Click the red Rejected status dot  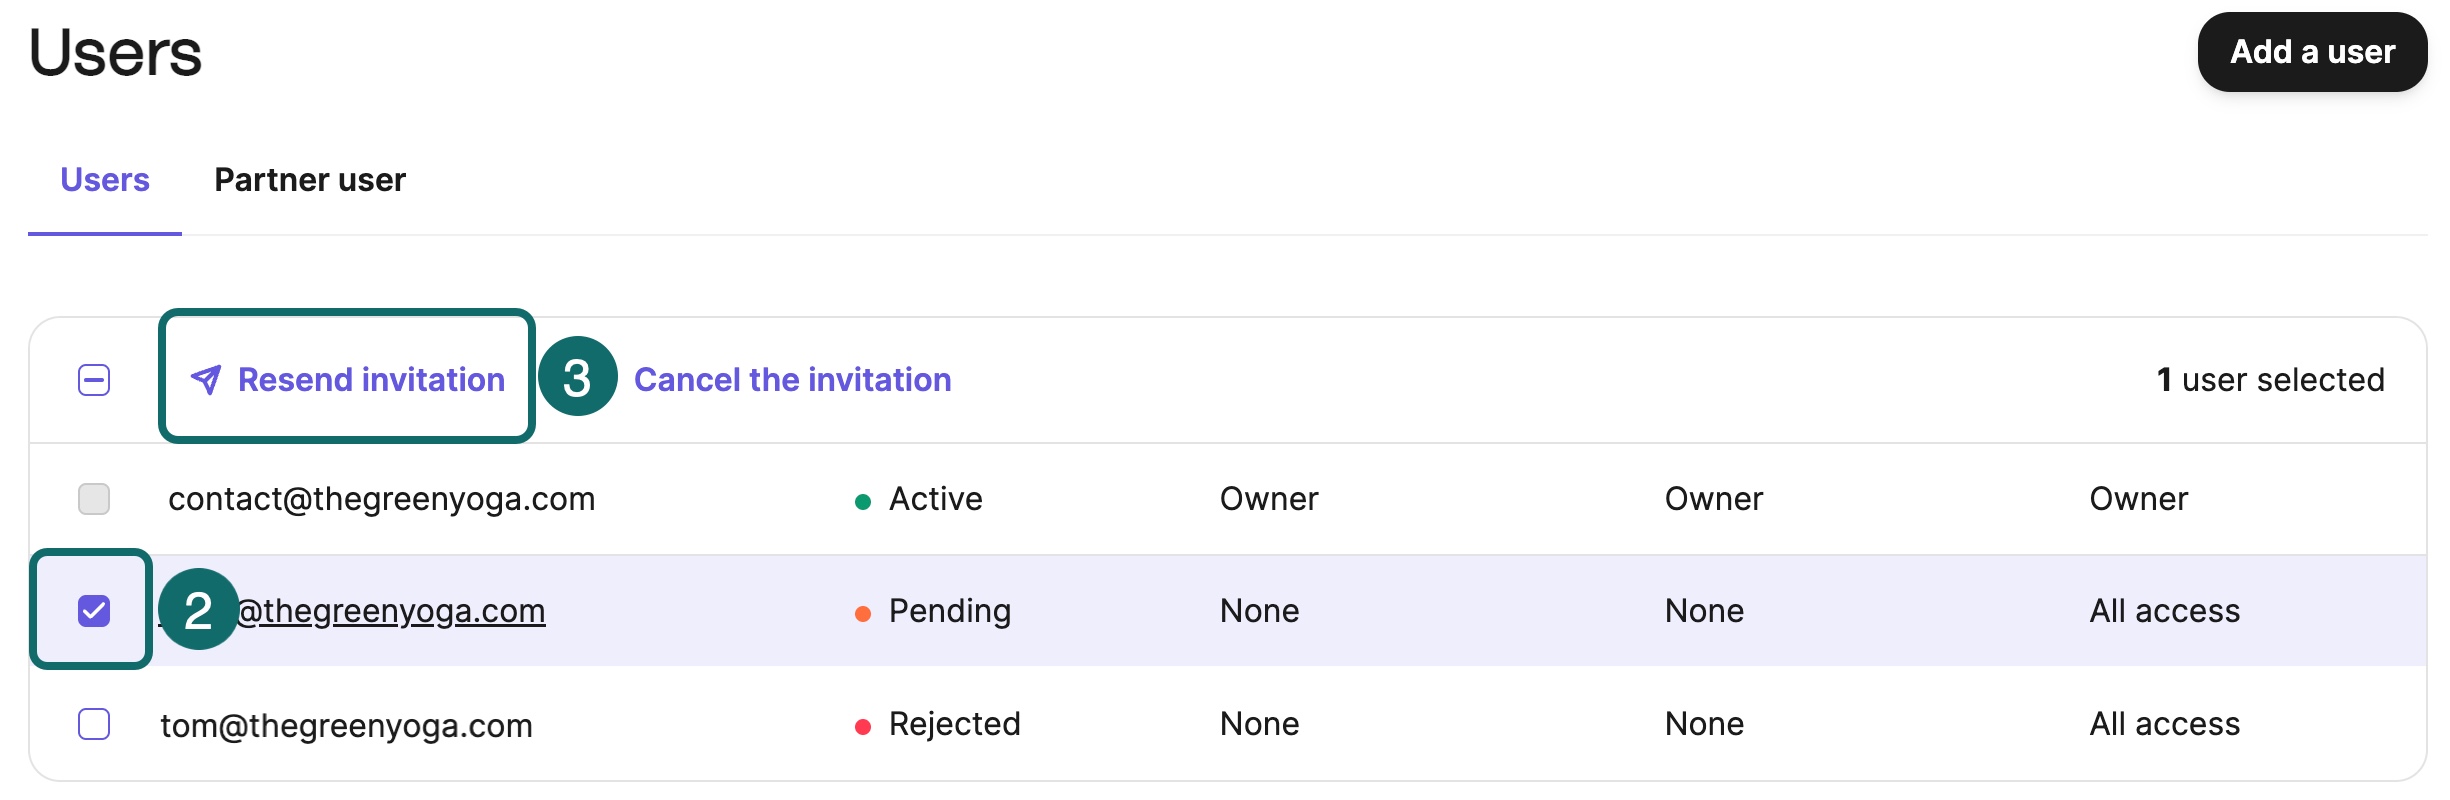tap(863, 726)
